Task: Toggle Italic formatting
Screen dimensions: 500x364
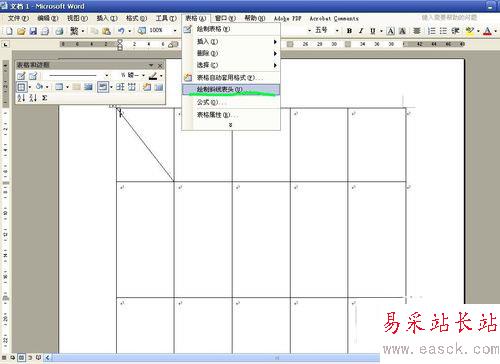Action: [361, 31]
